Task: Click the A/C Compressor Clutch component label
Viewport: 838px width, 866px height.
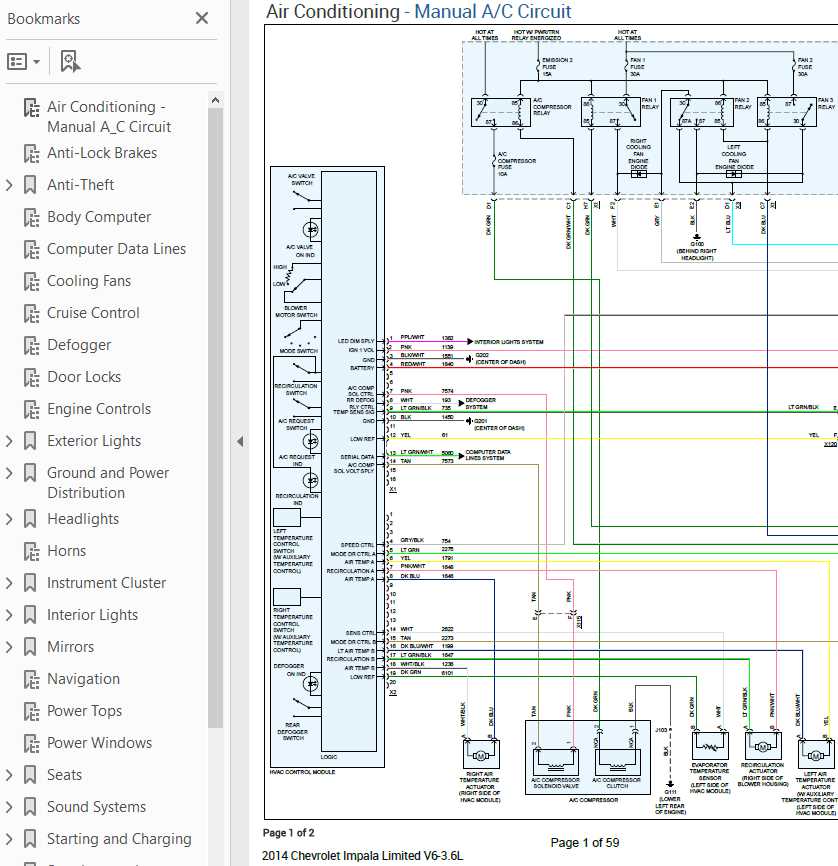Action: coord(616,783)
